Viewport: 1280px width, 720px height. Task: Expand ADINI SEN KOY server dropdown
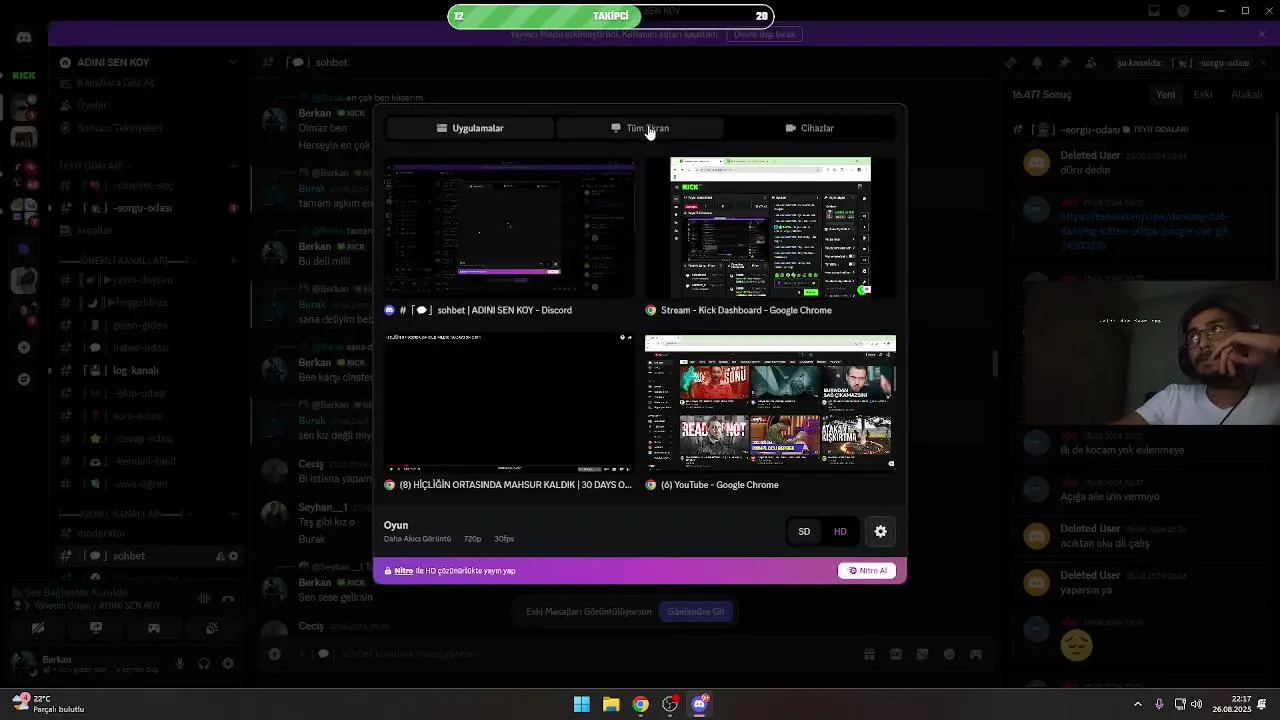tap(233, 62)
